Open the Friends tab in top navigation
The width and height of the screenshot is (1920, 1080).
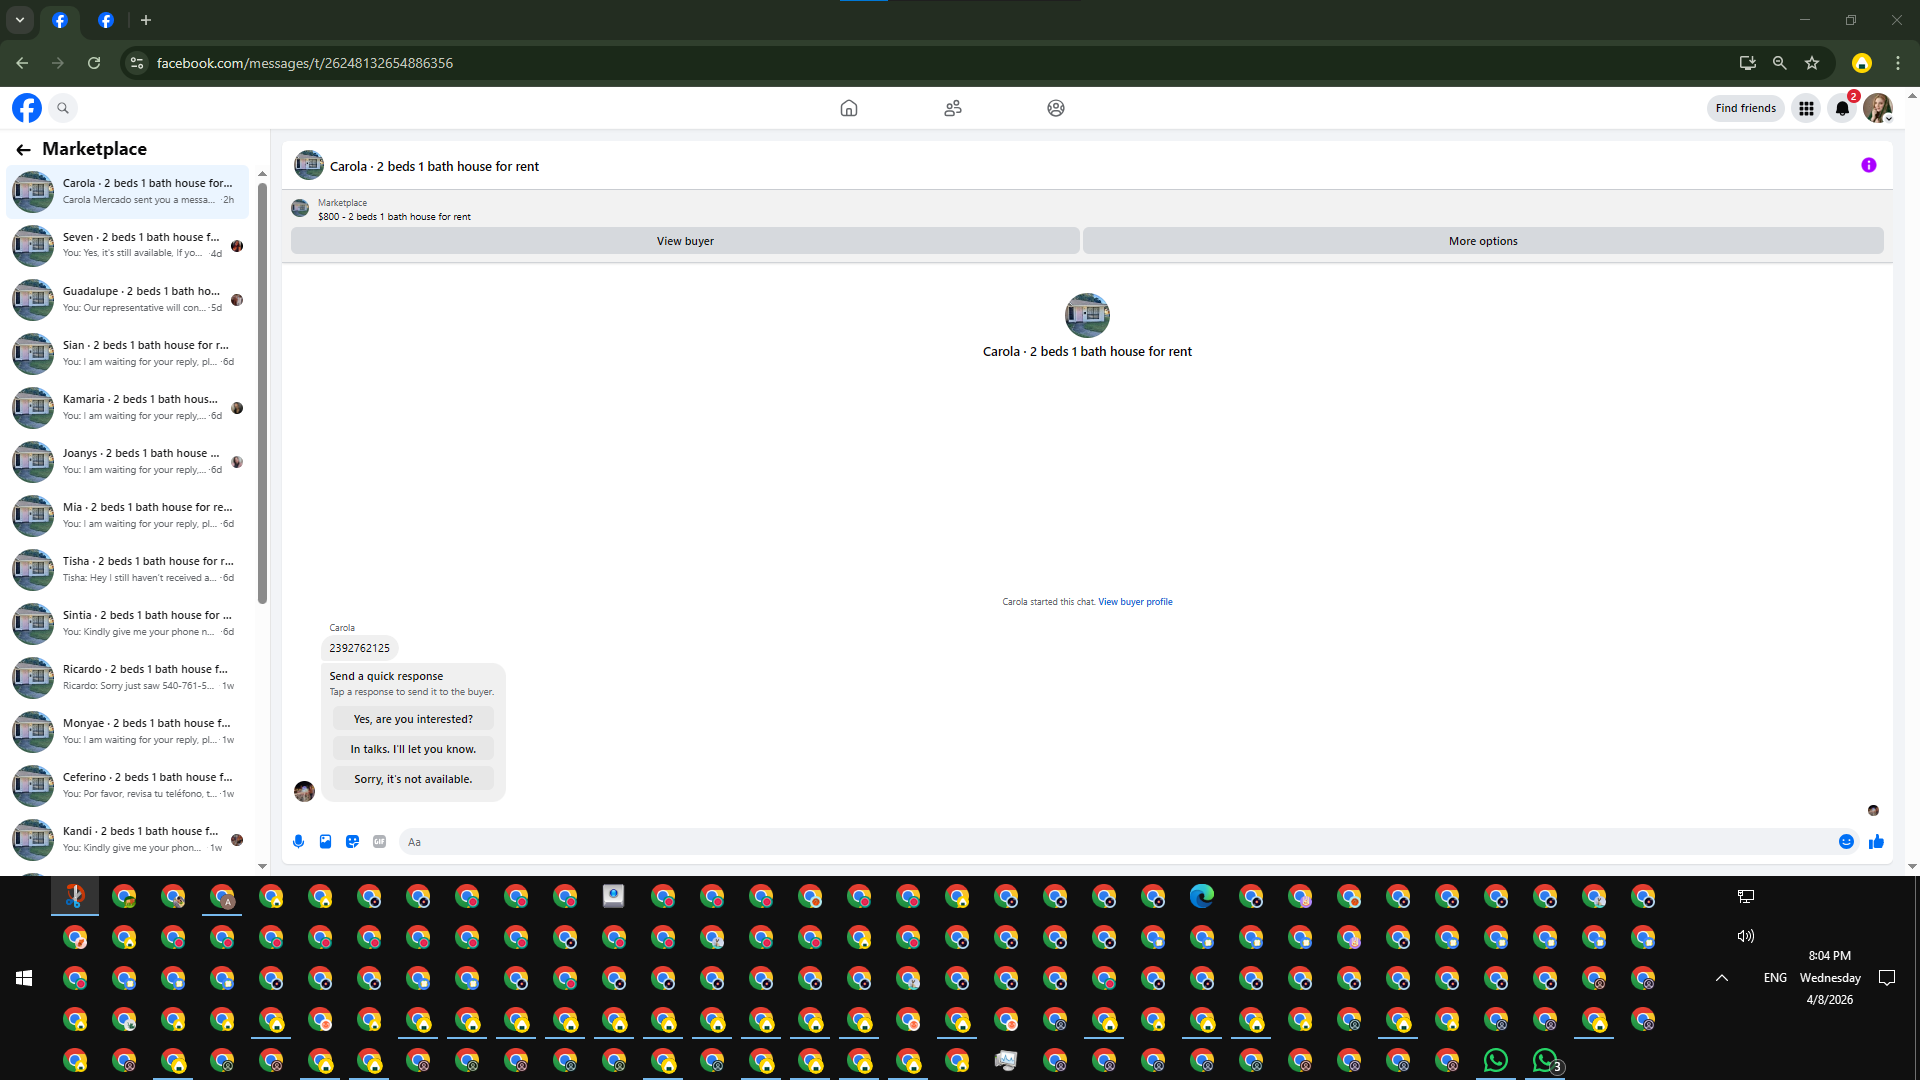click(x=953, y=108)
